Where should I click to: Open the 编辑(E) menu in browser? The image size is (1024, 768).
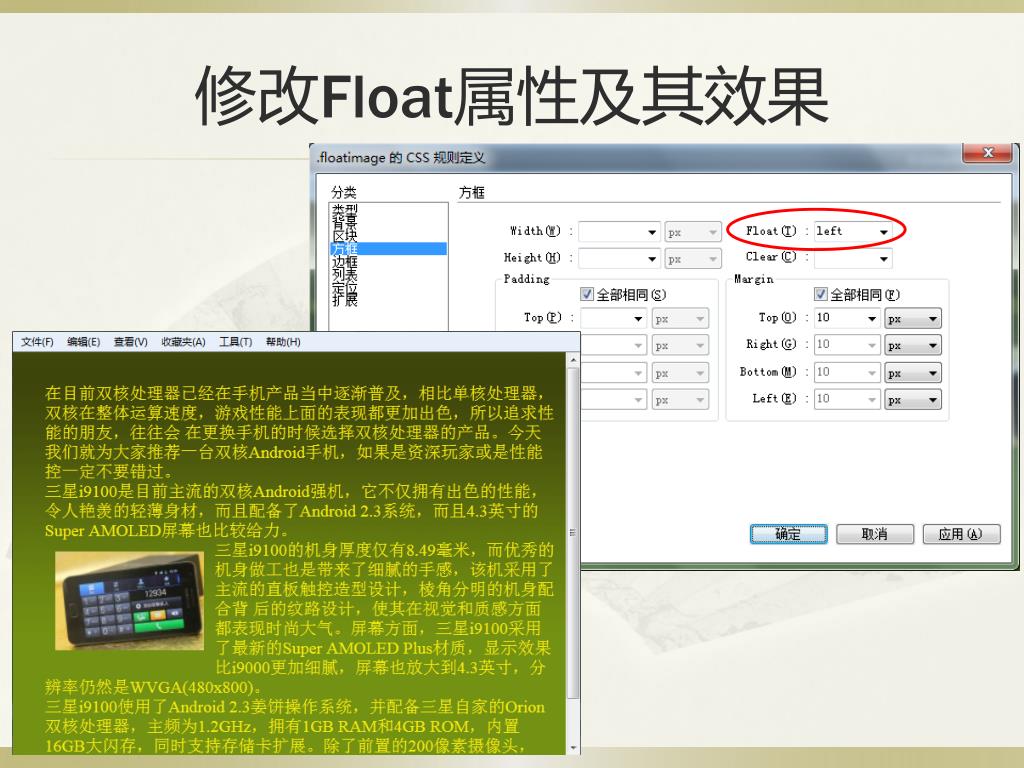tap(84, 342)
